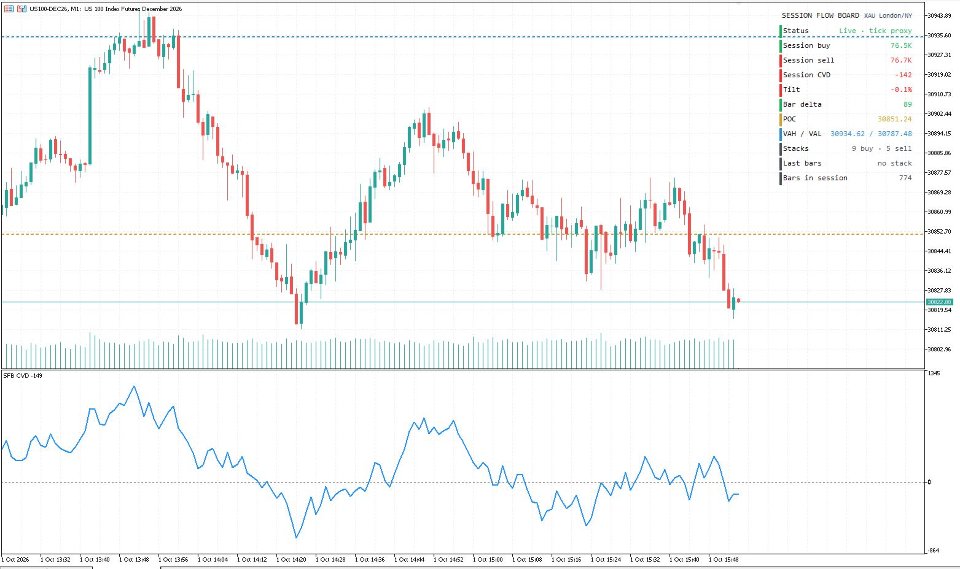The width and height of the screenshot is (960, 569).
Task: Select the 'no stack' value
Action: pos(894,163)
